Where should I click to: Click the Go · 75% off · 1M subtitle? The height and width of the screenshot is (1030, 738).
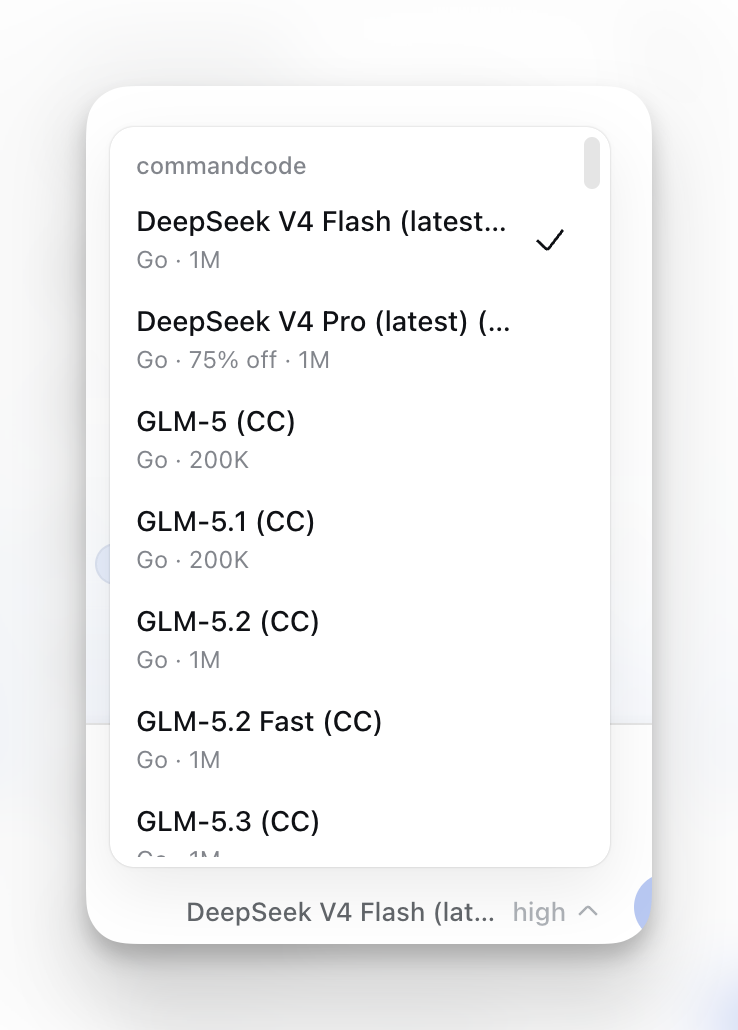tap(233, 360)
